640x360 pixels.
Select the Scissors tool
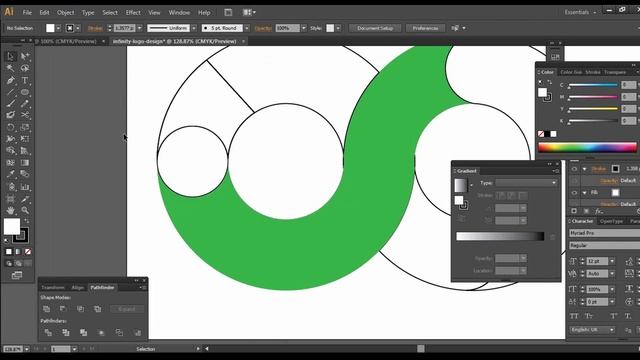pyautogui.click(x=25, y=115)
